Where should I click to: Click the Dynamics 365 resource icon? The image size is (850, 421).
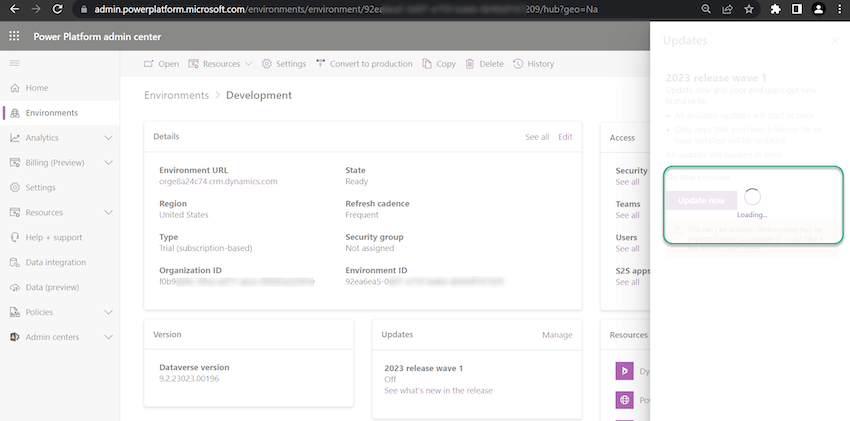(x=624, y=371)
